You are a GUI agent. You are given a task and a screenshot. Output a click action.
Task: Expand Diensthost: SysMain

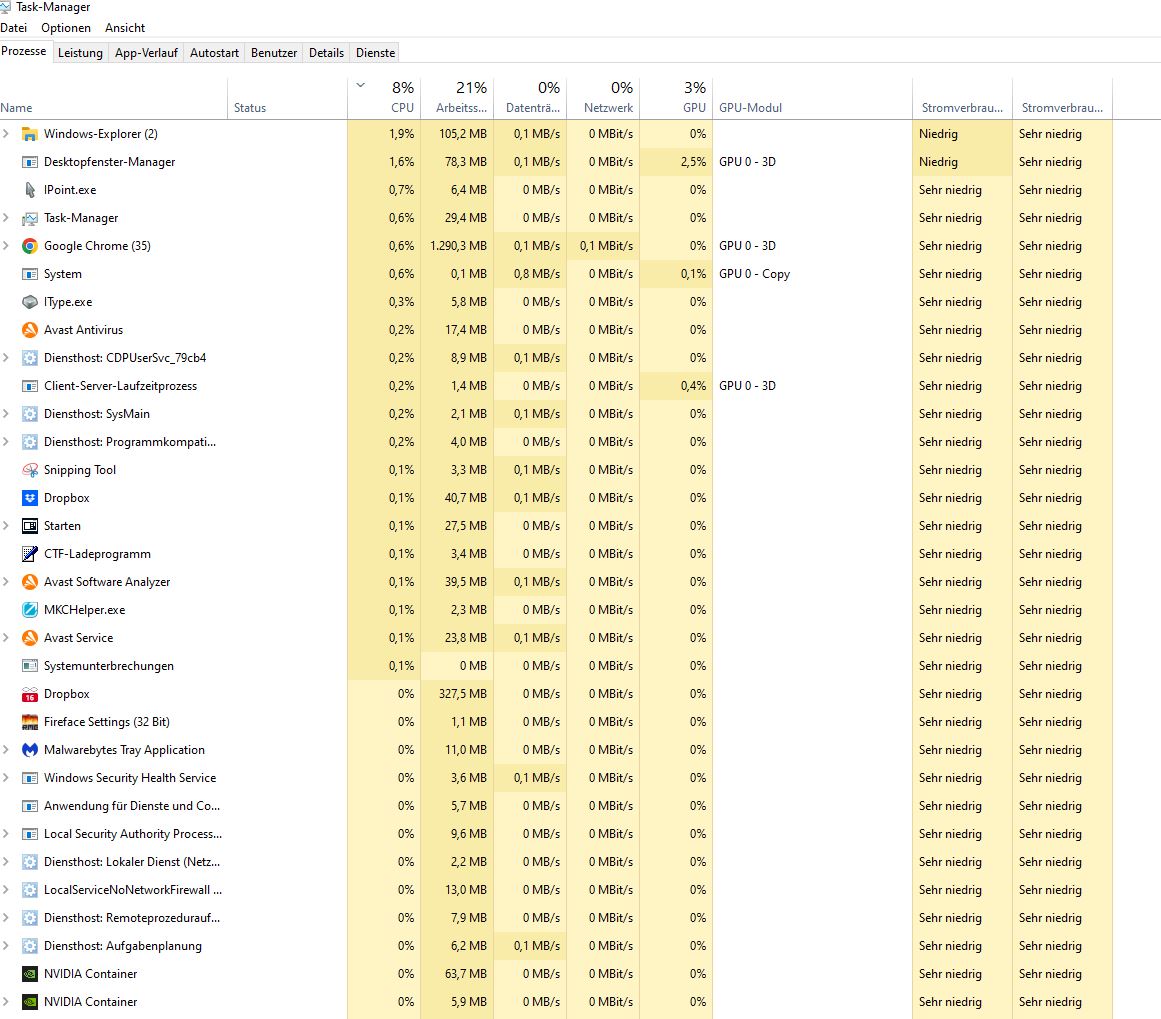pyautogui.click(x=6, y=414)
